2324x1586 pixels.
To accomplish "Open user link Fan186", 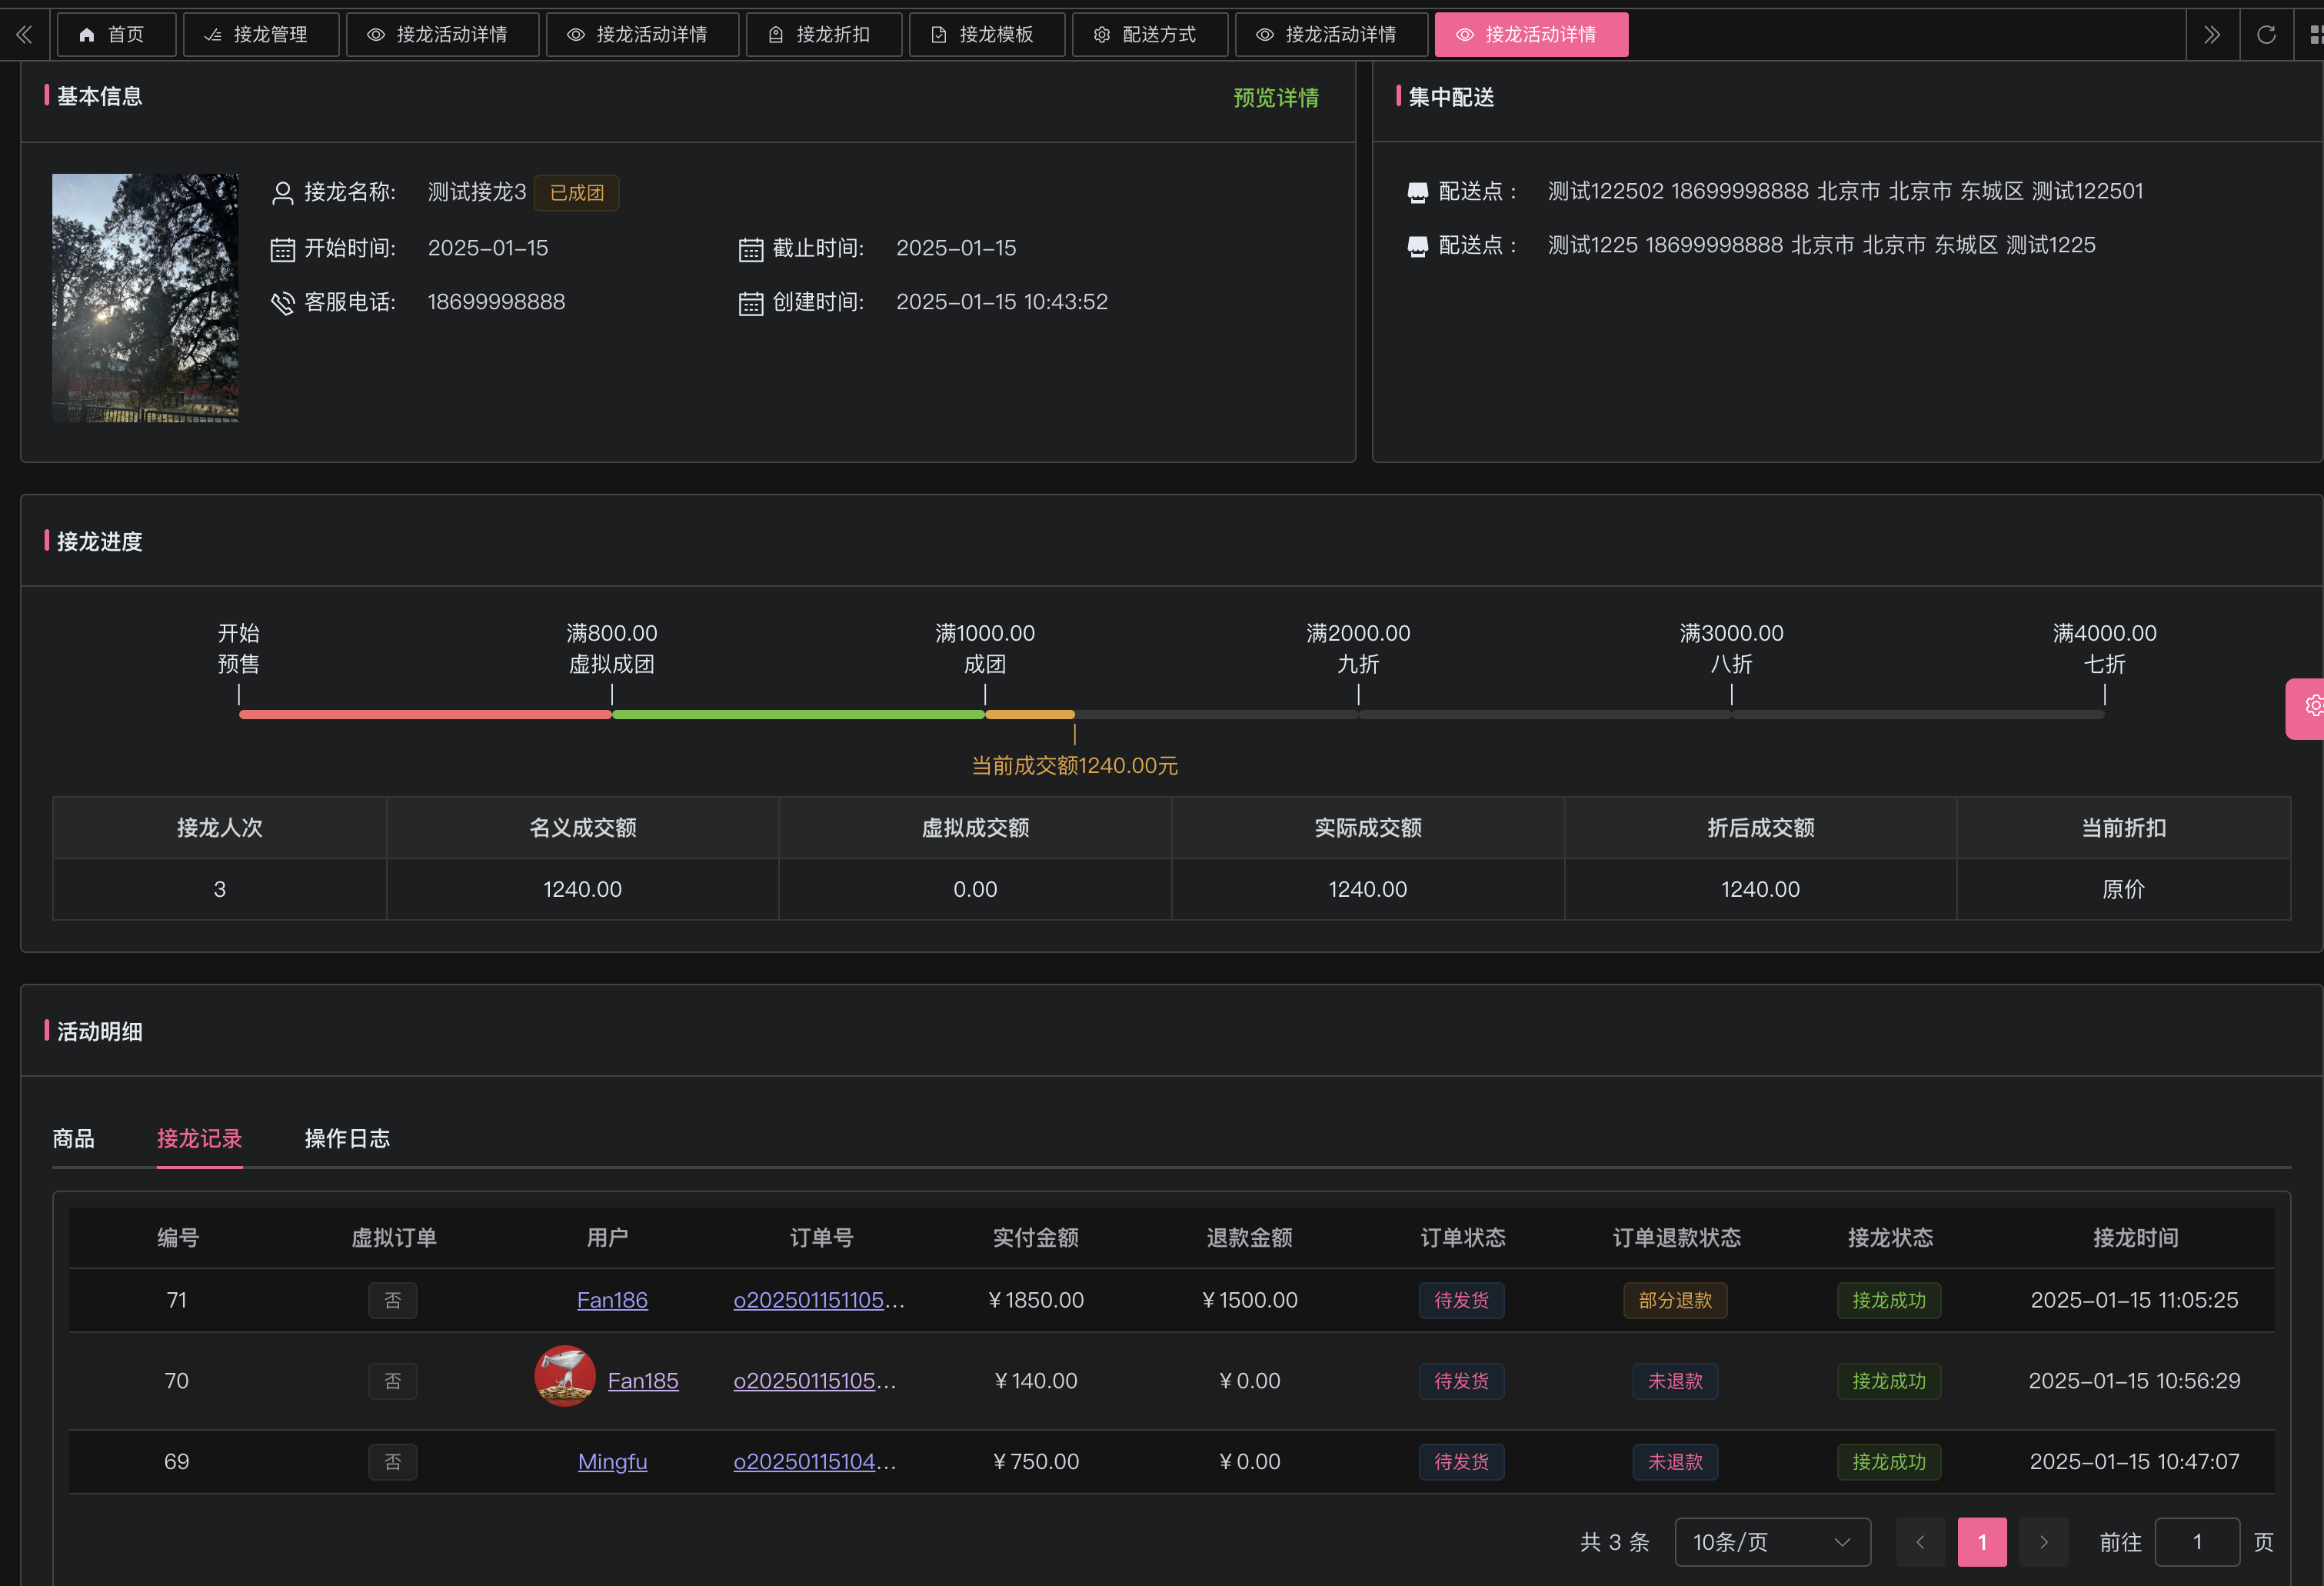I will pyautogui.click(x=612, y=1300).
